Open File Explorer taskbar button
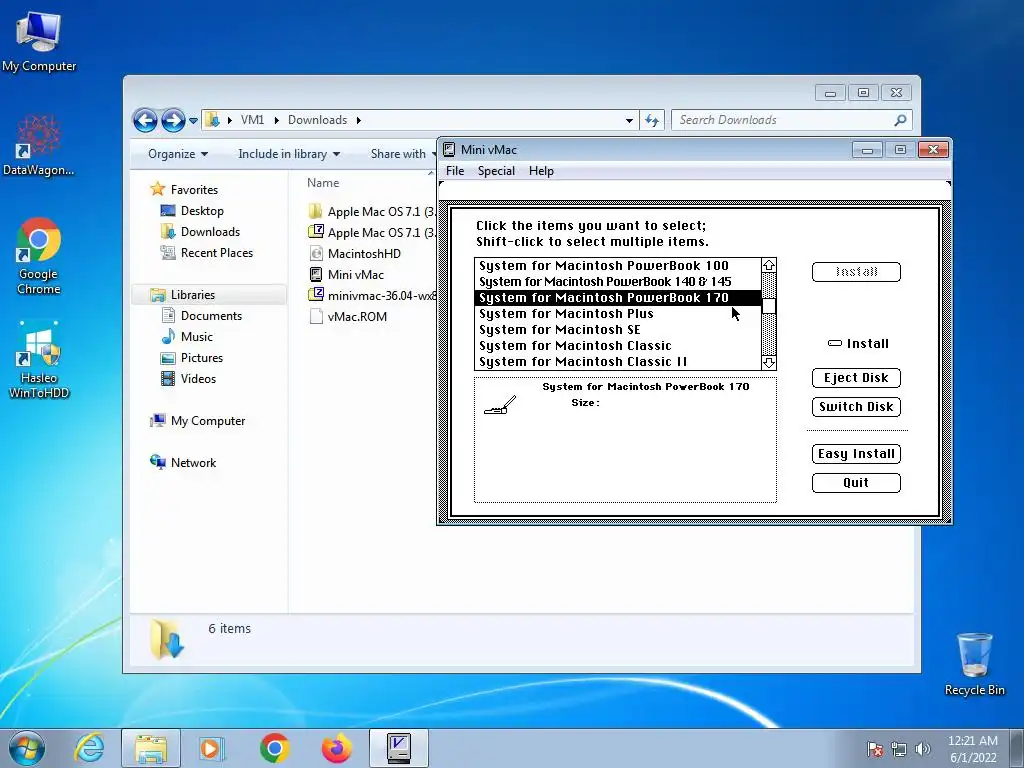 pyautogui.click(x=151, y=748)
